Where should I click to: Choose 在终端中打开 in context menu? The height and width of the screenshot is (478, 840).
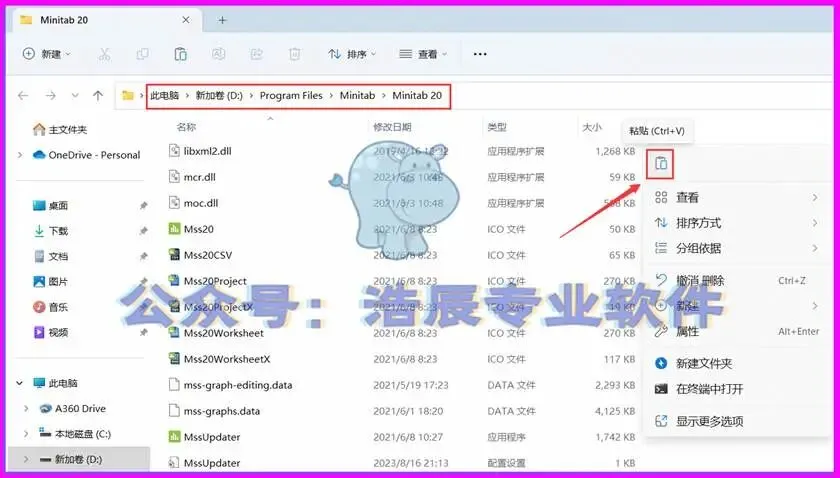coord(737,389)
